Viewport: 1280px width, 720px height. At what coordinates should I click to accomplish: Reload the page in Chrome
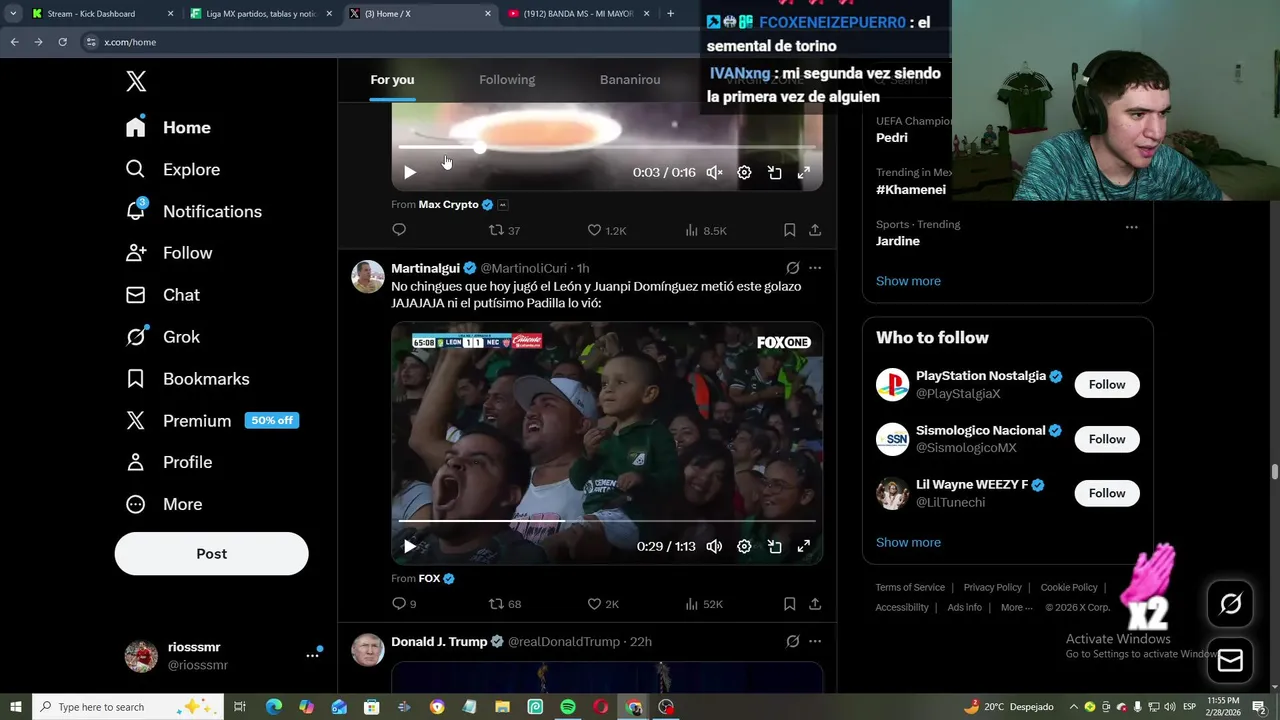[x=62, y=42]
